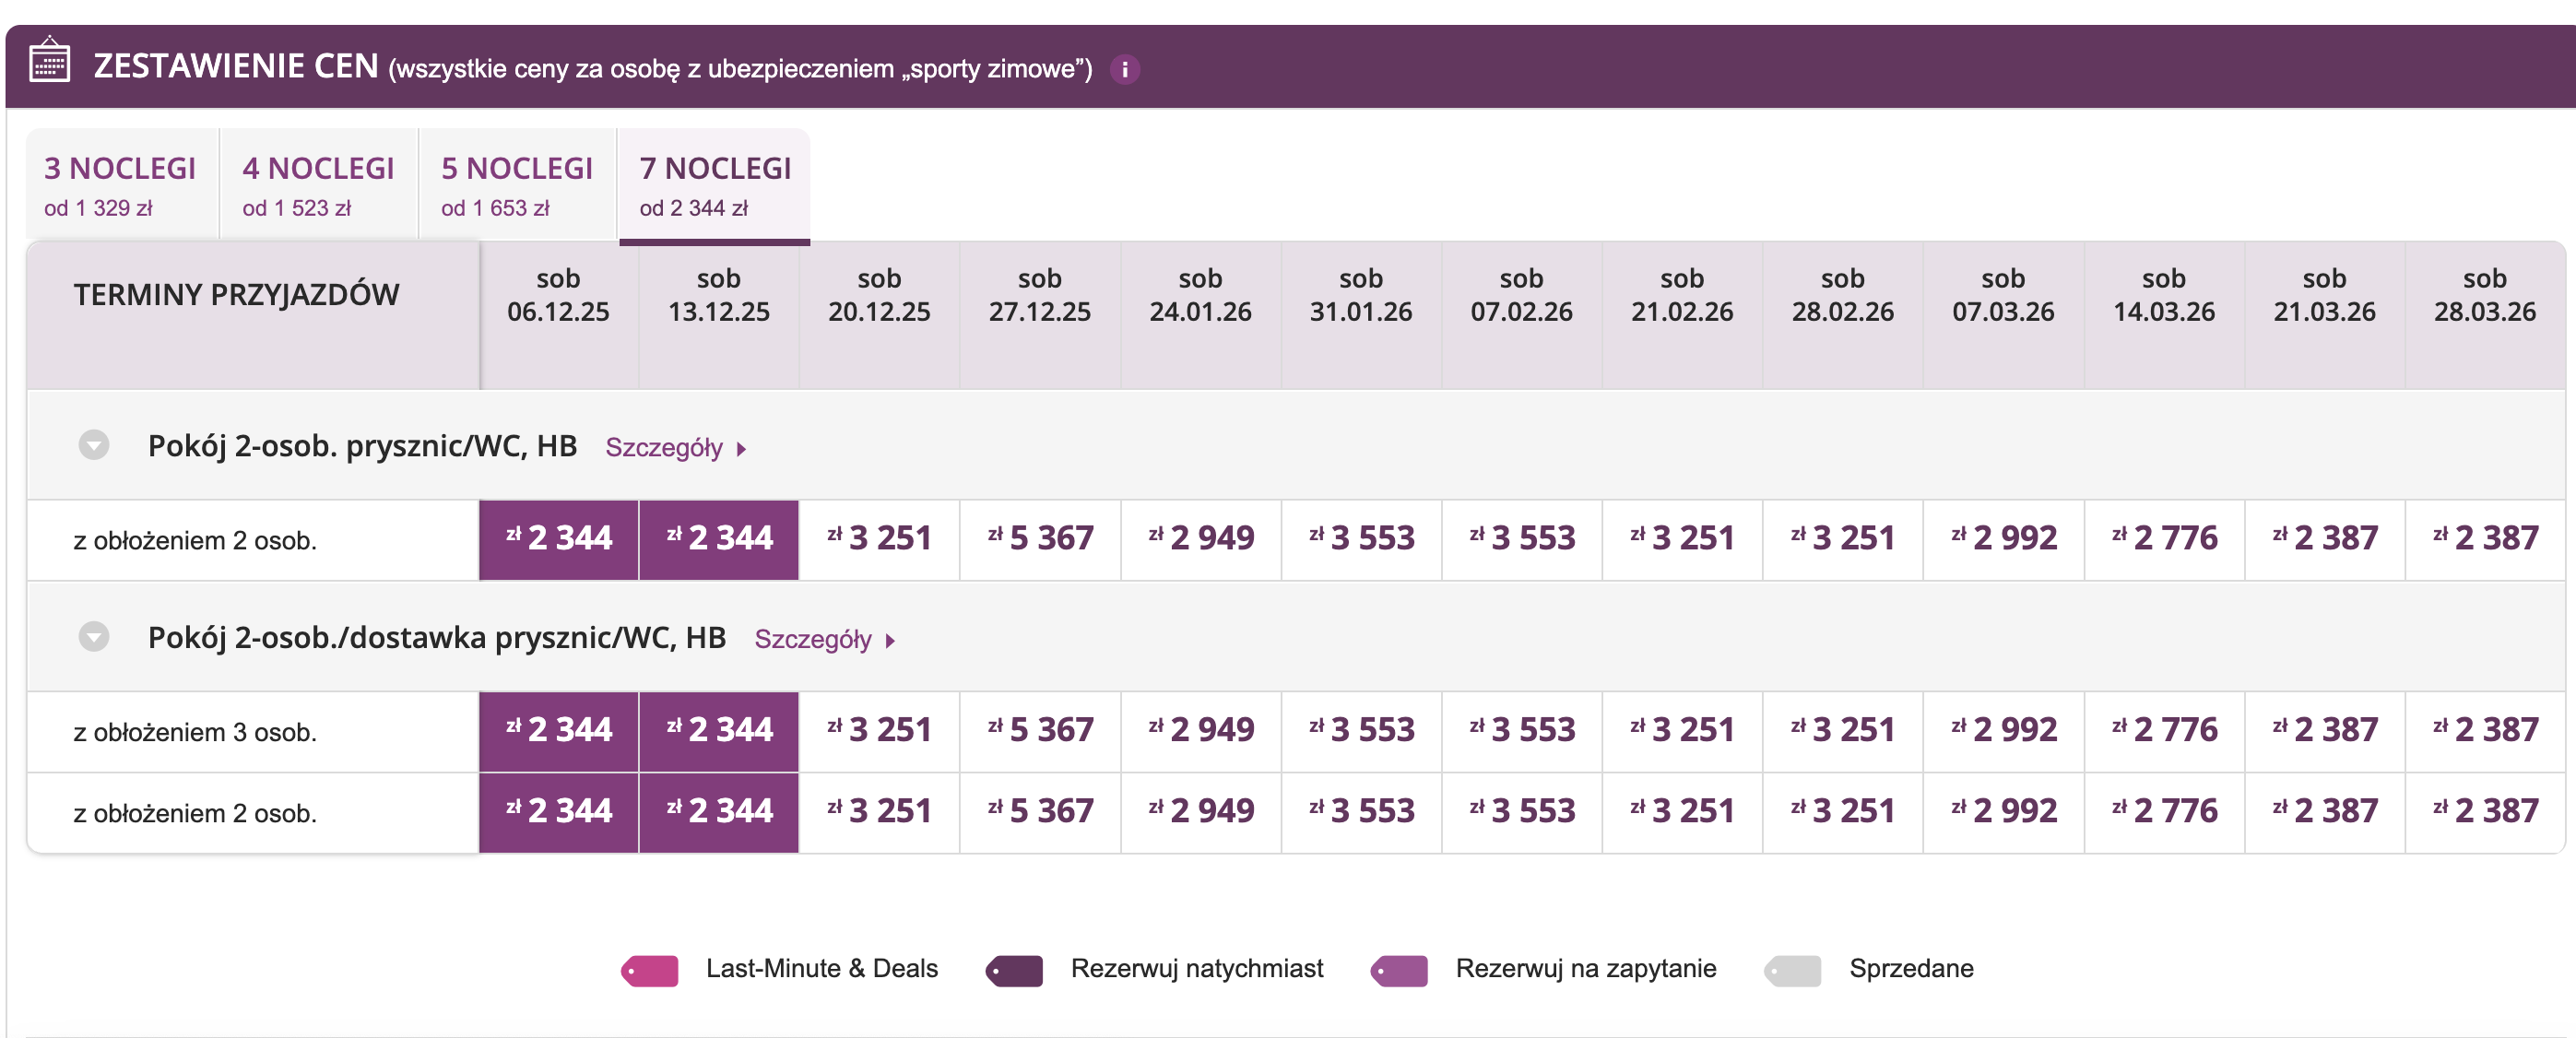
Task: Click the calendar icon beside Zestawienie Cen
Action: pyautogui.click(x=49, y=62)
